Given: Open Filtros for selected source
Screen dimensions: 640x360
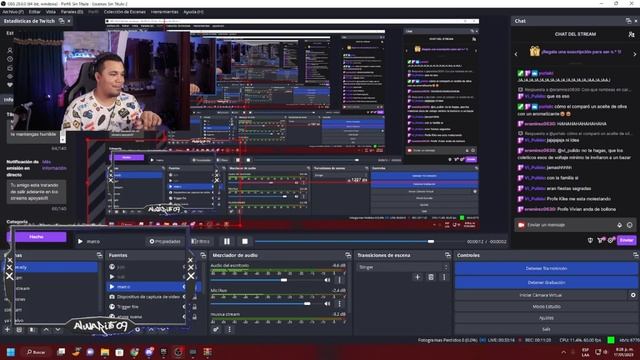Looking at the screenshot, I should click(x=200, y=242).
